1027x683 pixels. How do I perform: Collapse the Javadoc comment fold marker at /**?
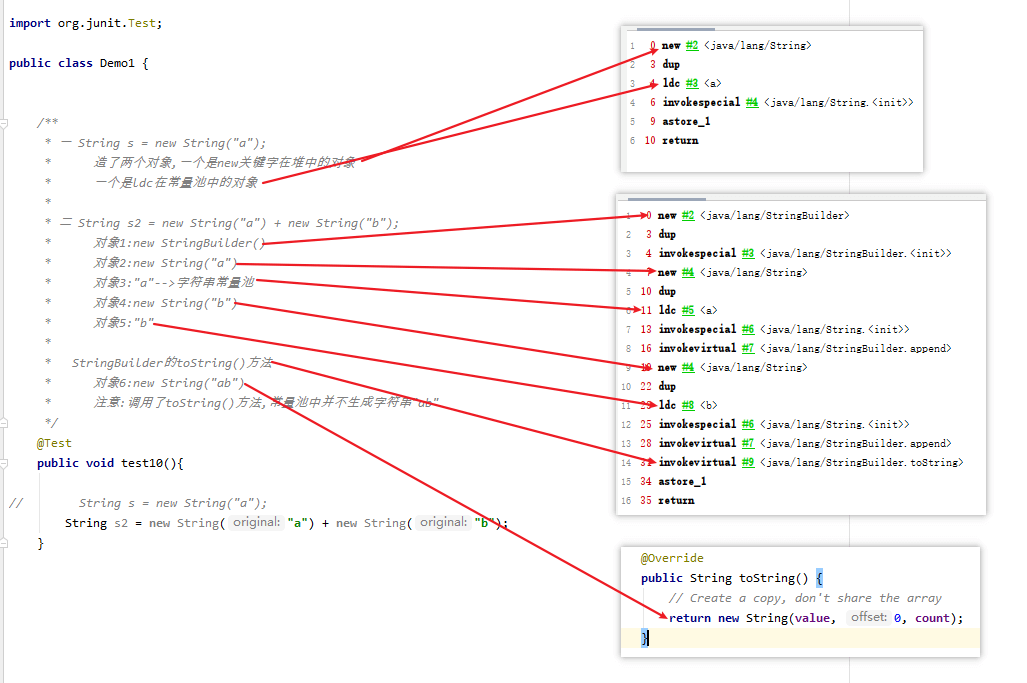(x=4, y=123)
